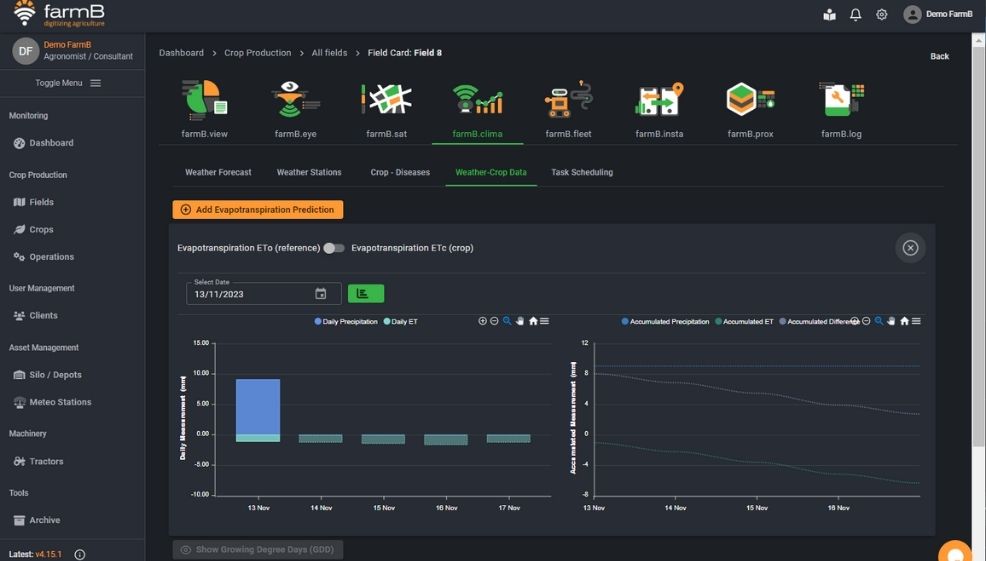Toggle Daily Precipitation legend series
Screen dimensions: 986x561
point(346,321)
